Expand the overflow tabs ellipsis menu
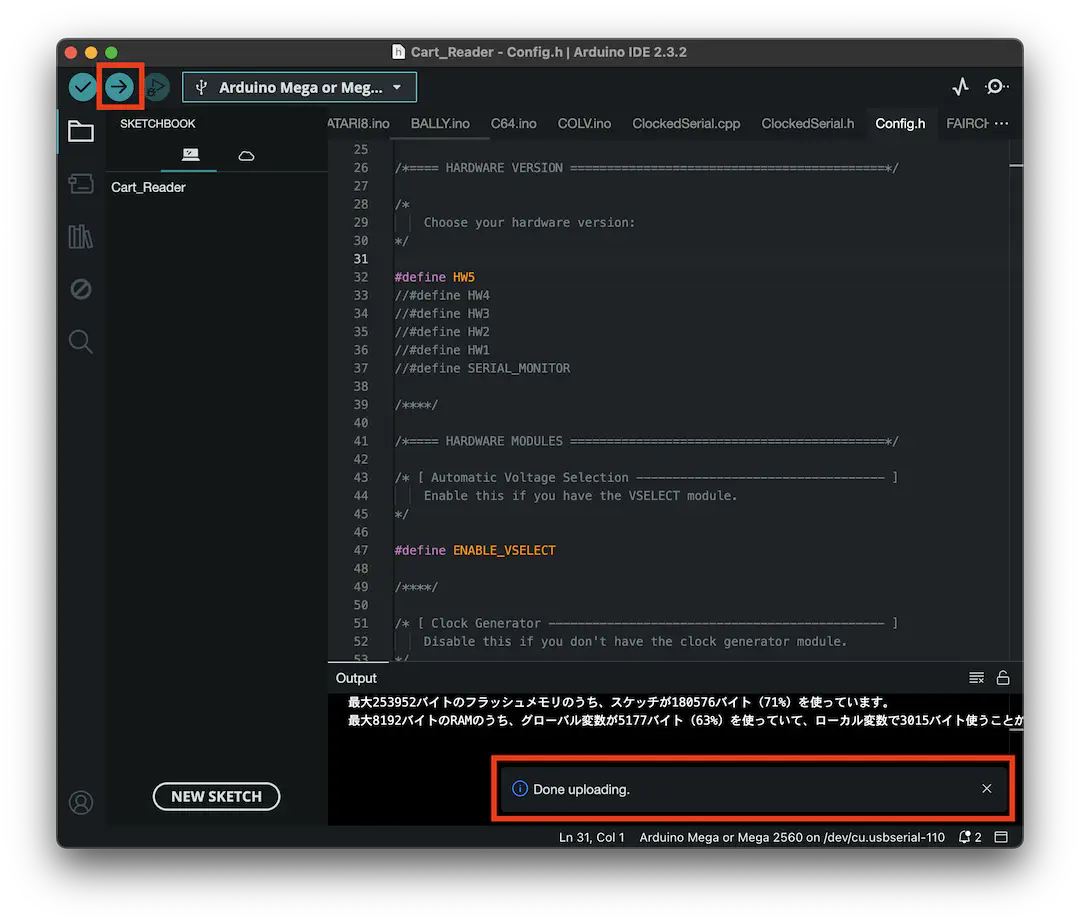1080x923 pixels. click(x=1001, y=124)
